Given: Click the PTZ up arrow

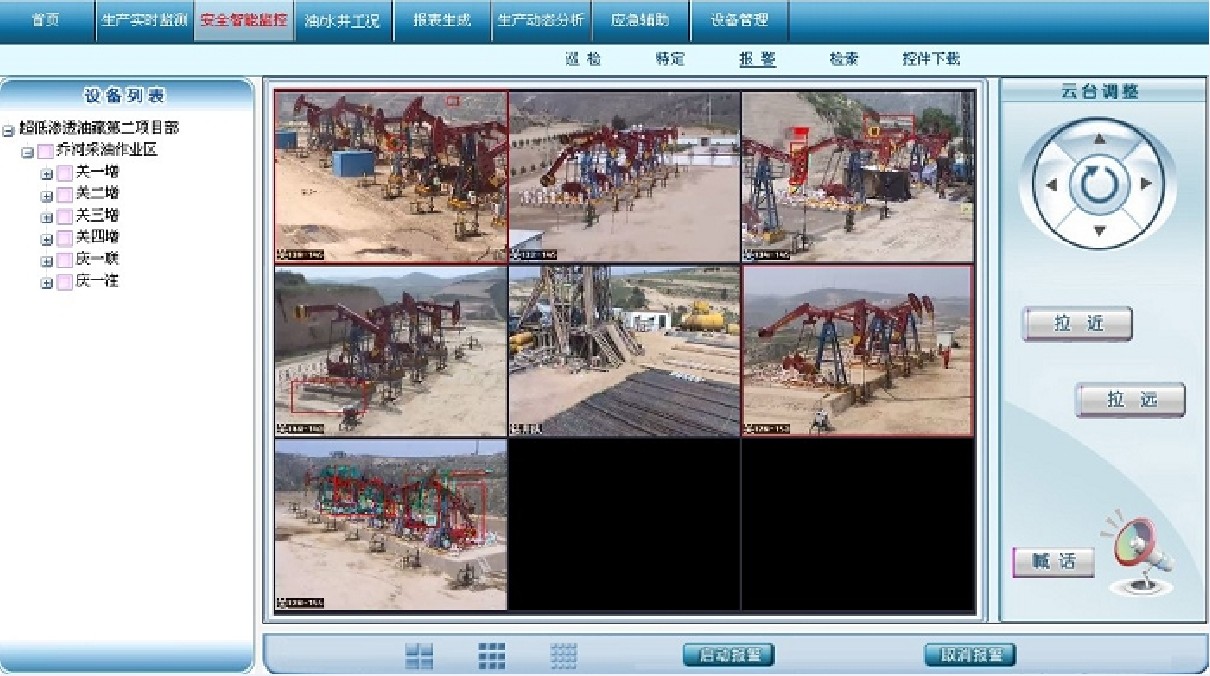Looking at the screenshot, I should coord(1099,138).
